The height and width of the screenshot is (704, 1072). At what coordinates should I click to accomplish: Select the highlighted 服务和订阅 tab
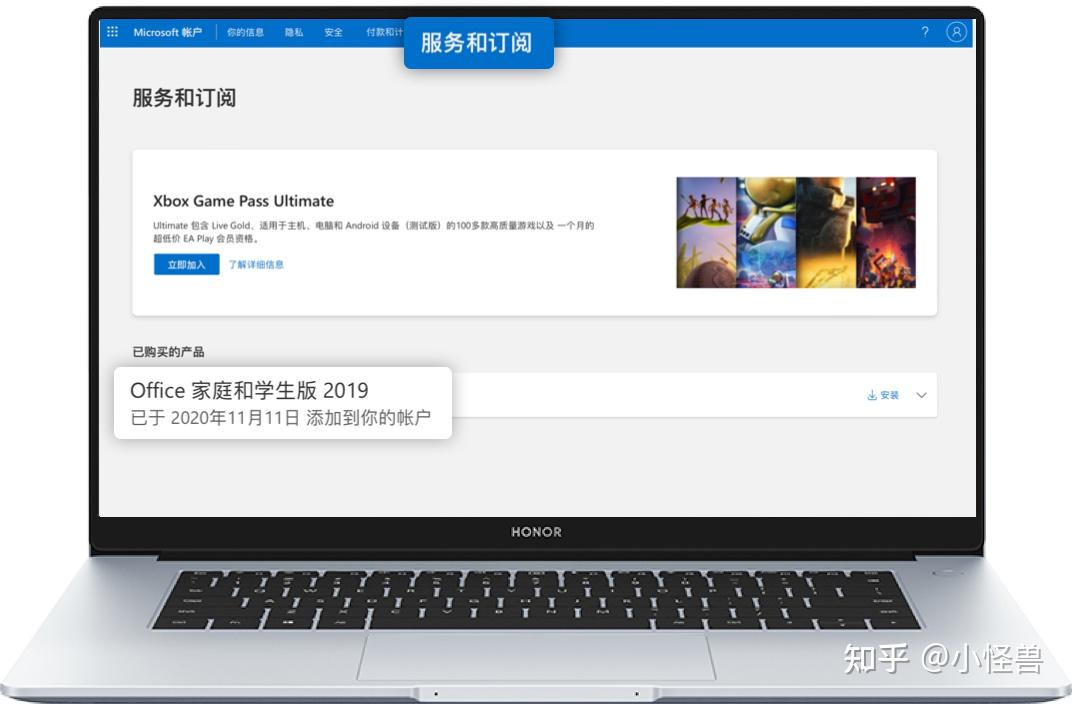[479, 42]
